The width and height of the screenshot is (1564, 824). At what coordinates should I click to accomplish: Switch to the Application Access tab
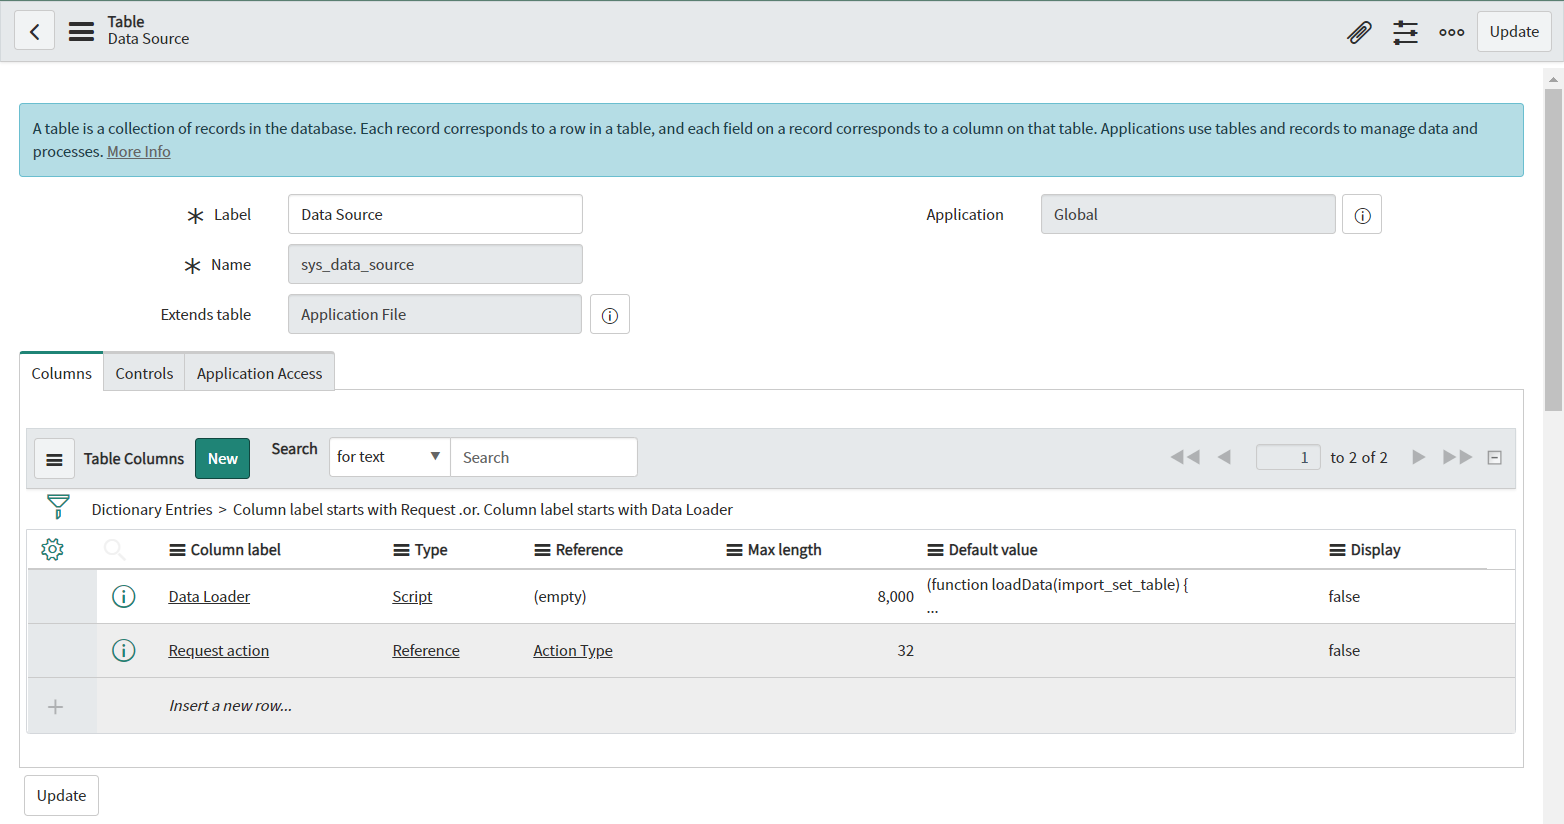(x=260, y=373)
